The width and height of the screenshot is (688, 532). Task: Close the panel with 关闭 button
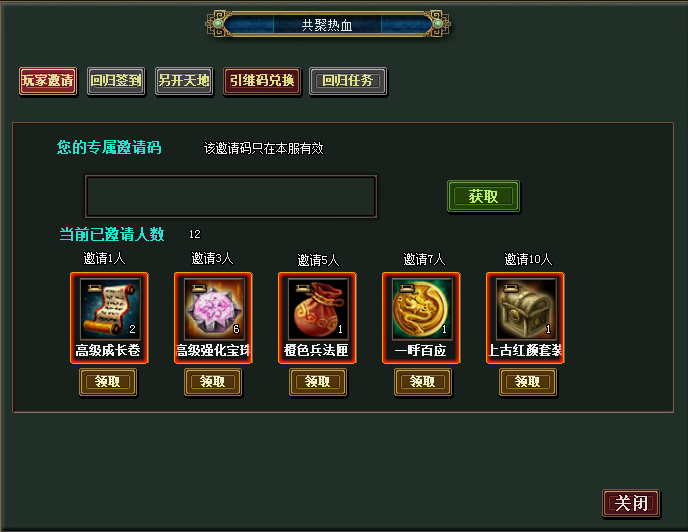click(x=631, y=503)
